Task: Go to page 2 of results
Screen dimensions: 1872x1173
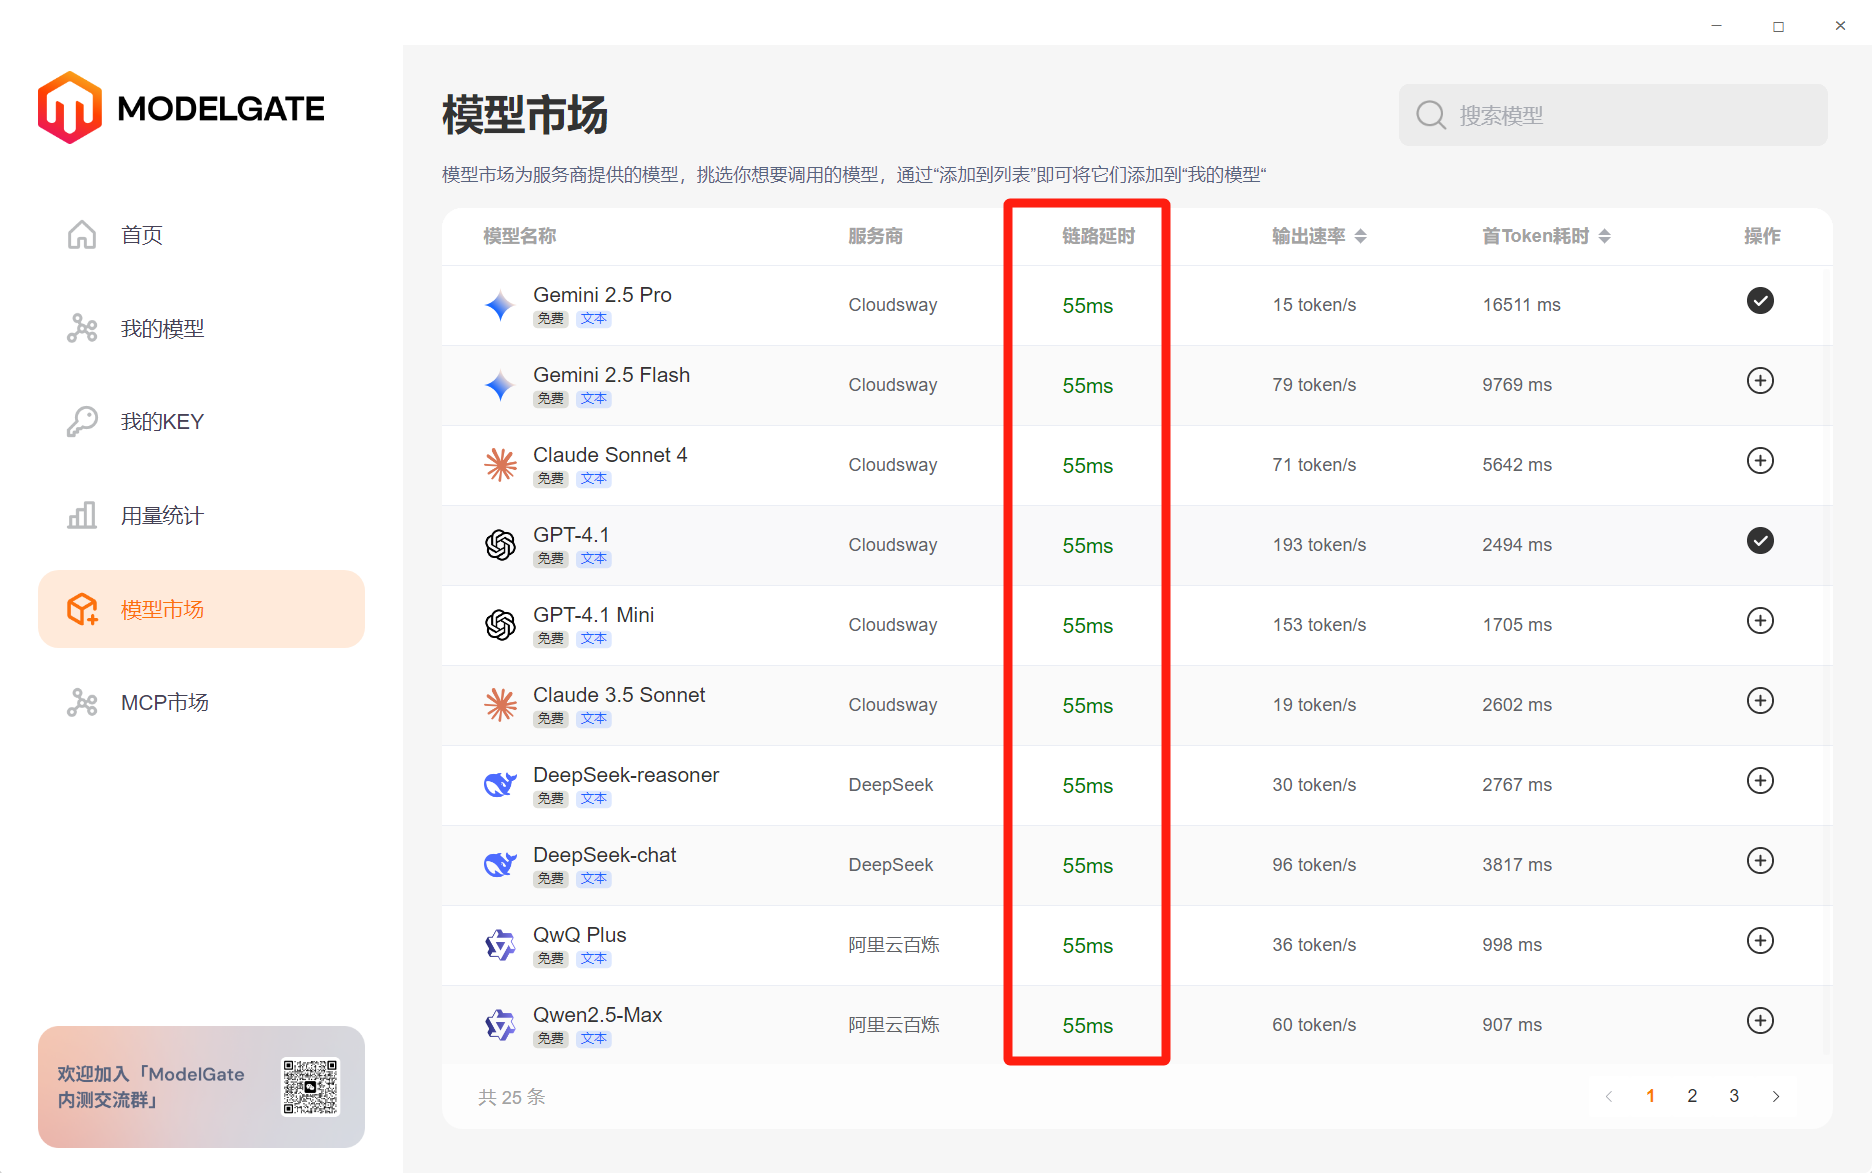Action: click(x=1692, y=1095)
